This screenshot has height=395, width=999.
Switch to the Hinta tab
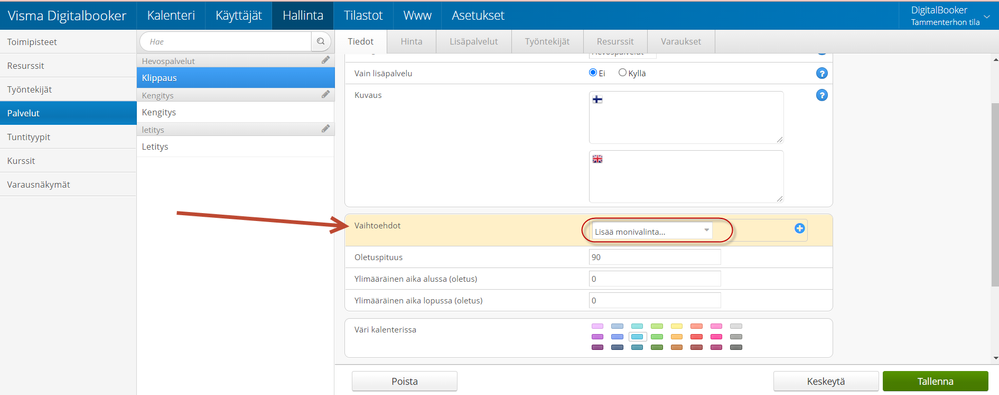412,41
